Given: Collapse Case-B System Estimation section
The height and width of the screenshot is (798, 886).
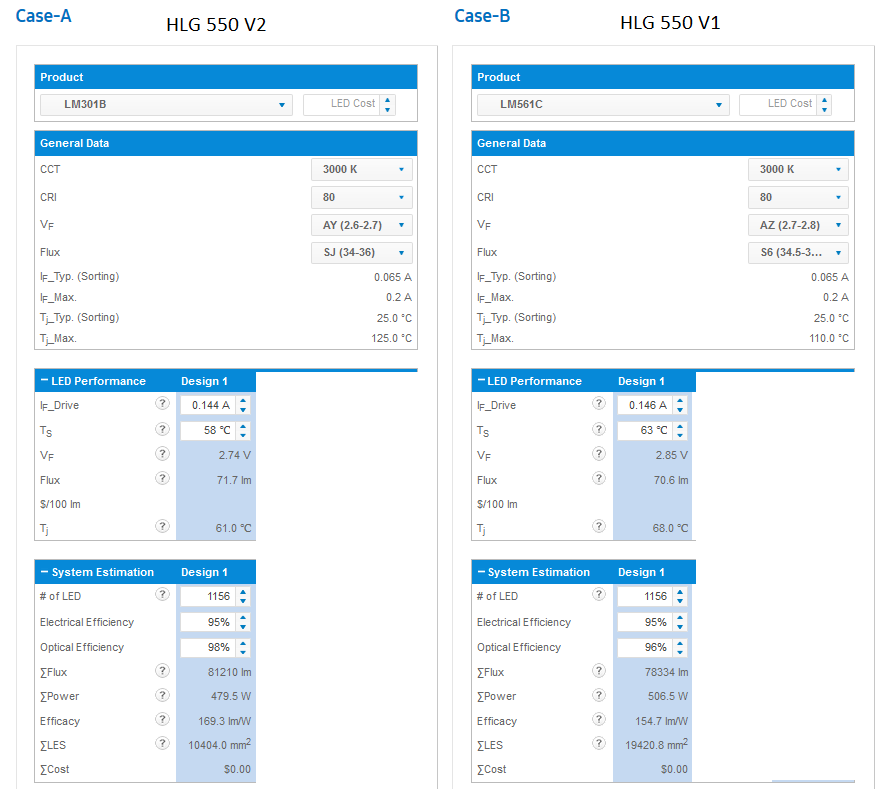Looking at the screenshot, I should point(481,571).
